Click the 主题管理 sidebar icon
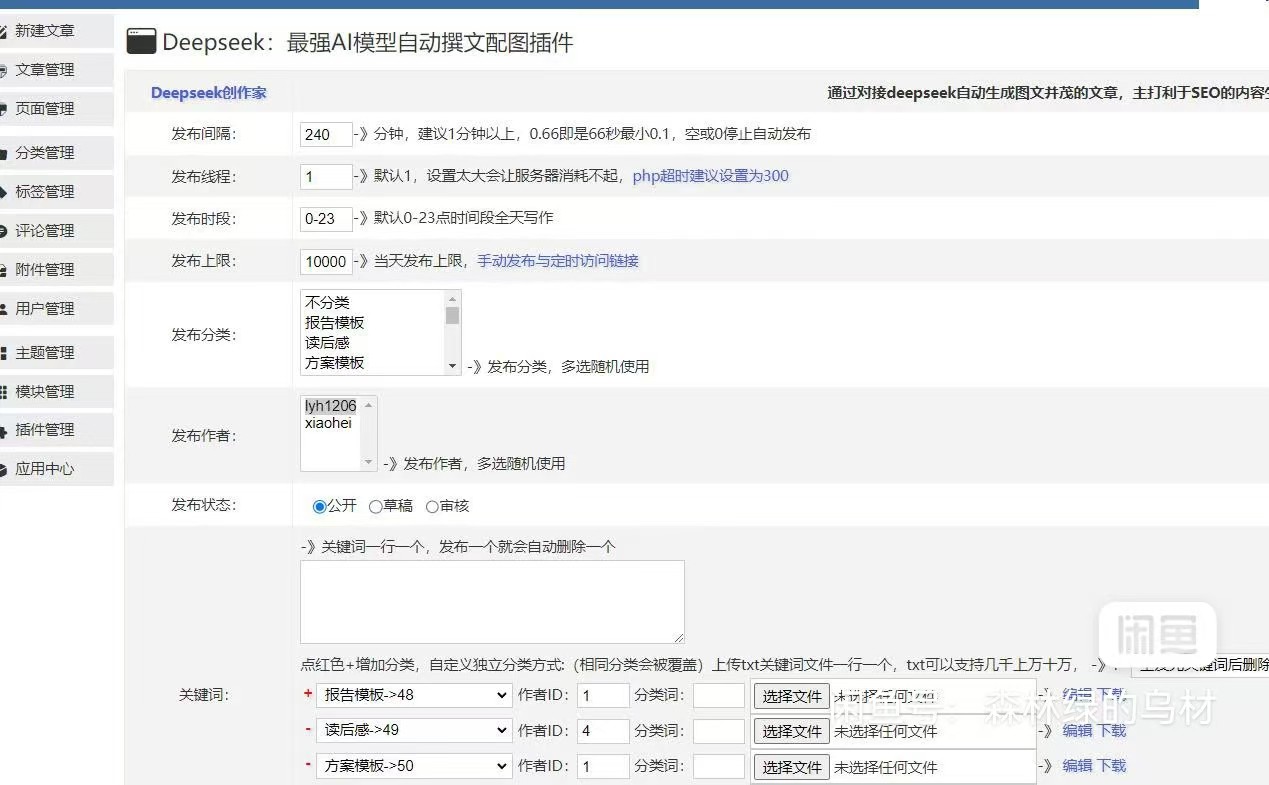This screenshot has width=1269, height=785. [x=4, y=353]
